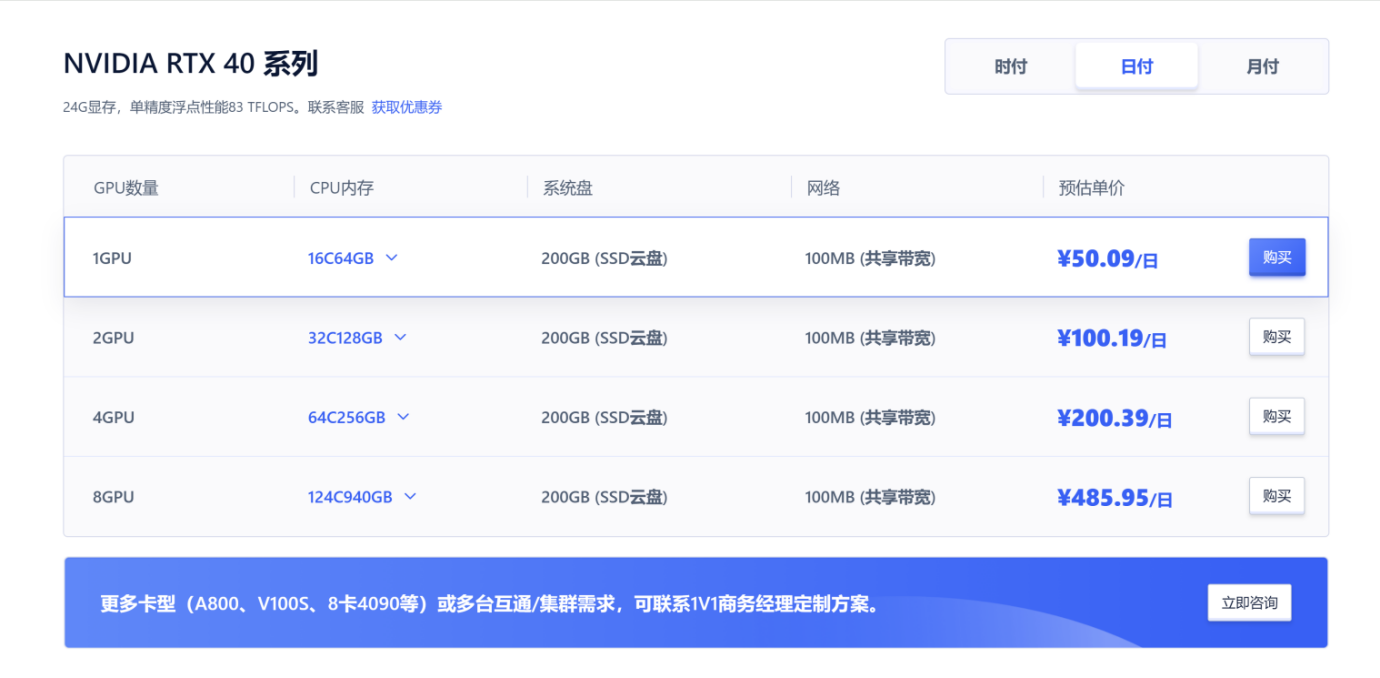Image resolution: width=1380 pixels, height=678 pixels.
Task: Expand the 124C940GB CPU memory dropdown
Action: coord(362,497)
